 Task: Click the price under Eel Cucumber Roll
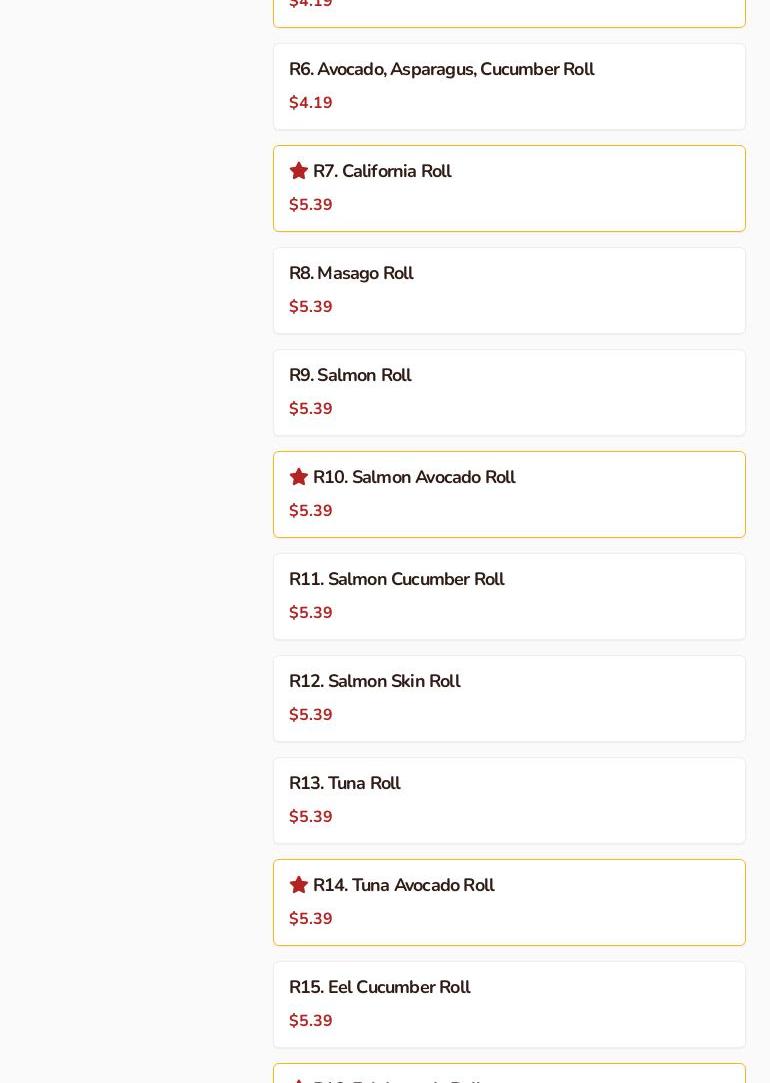click(x=311, y=1021)
